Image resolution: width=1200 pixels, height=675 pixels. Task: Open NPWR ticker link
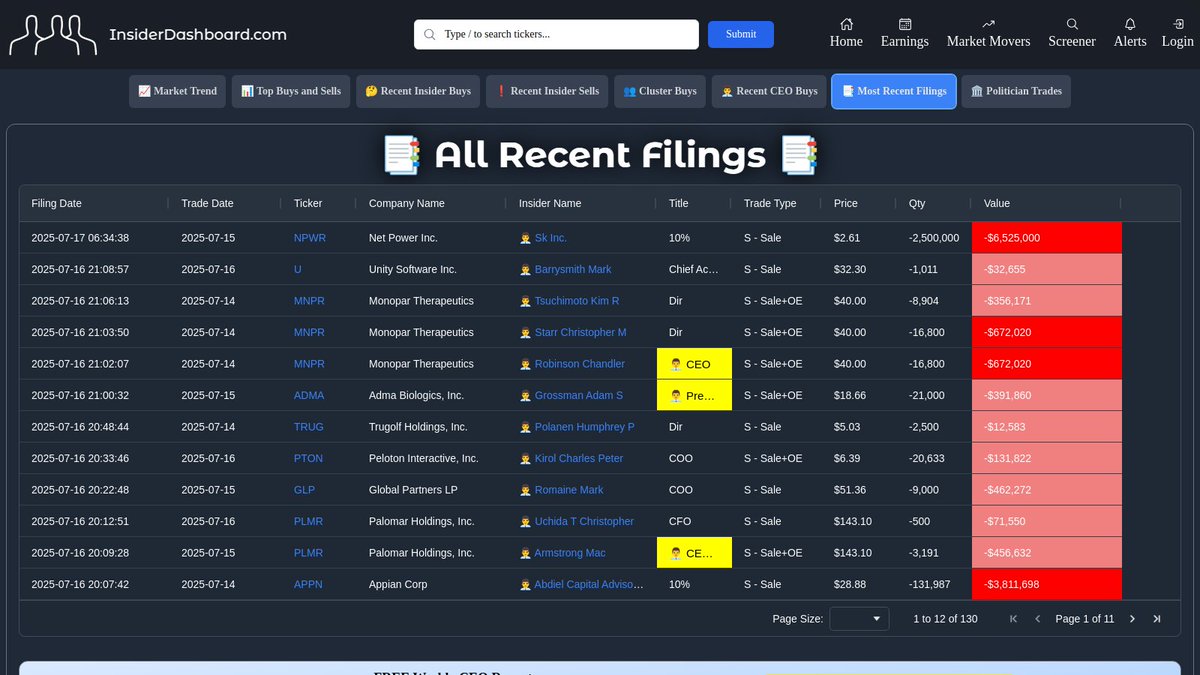tap(310, 238)
